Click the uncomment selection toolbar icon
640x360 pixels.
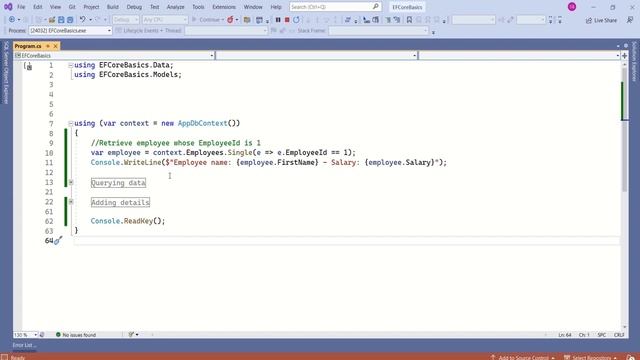tap(397, 20)
